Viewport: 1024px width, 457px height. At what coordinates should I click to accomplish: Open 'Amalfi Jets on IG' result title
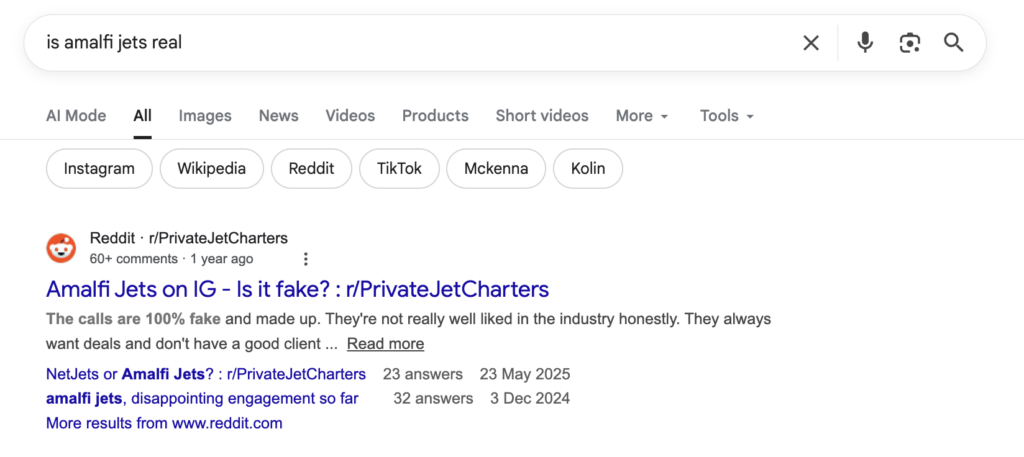(297, 290)
